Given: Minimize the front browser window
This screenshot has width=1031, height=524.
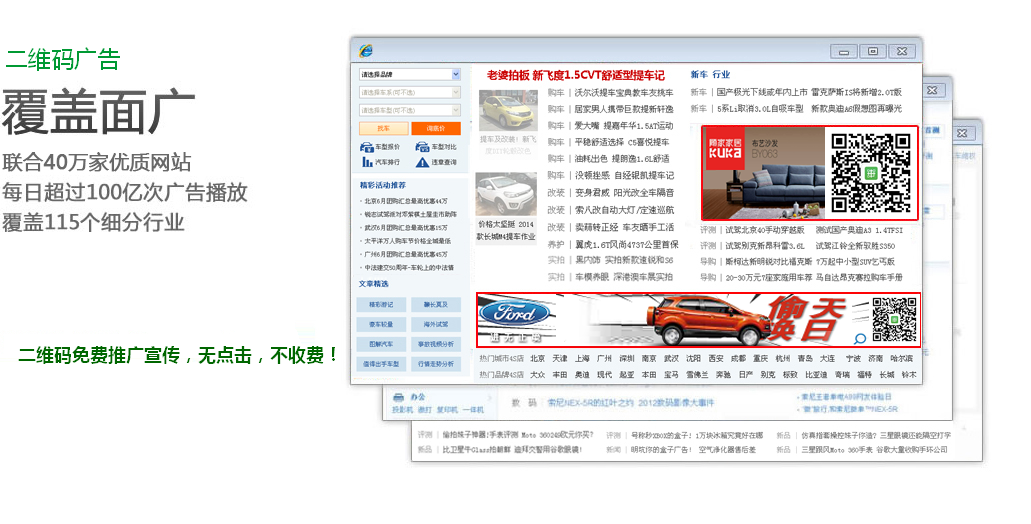Looking at the screenshot, I should (x=844, y=51).
